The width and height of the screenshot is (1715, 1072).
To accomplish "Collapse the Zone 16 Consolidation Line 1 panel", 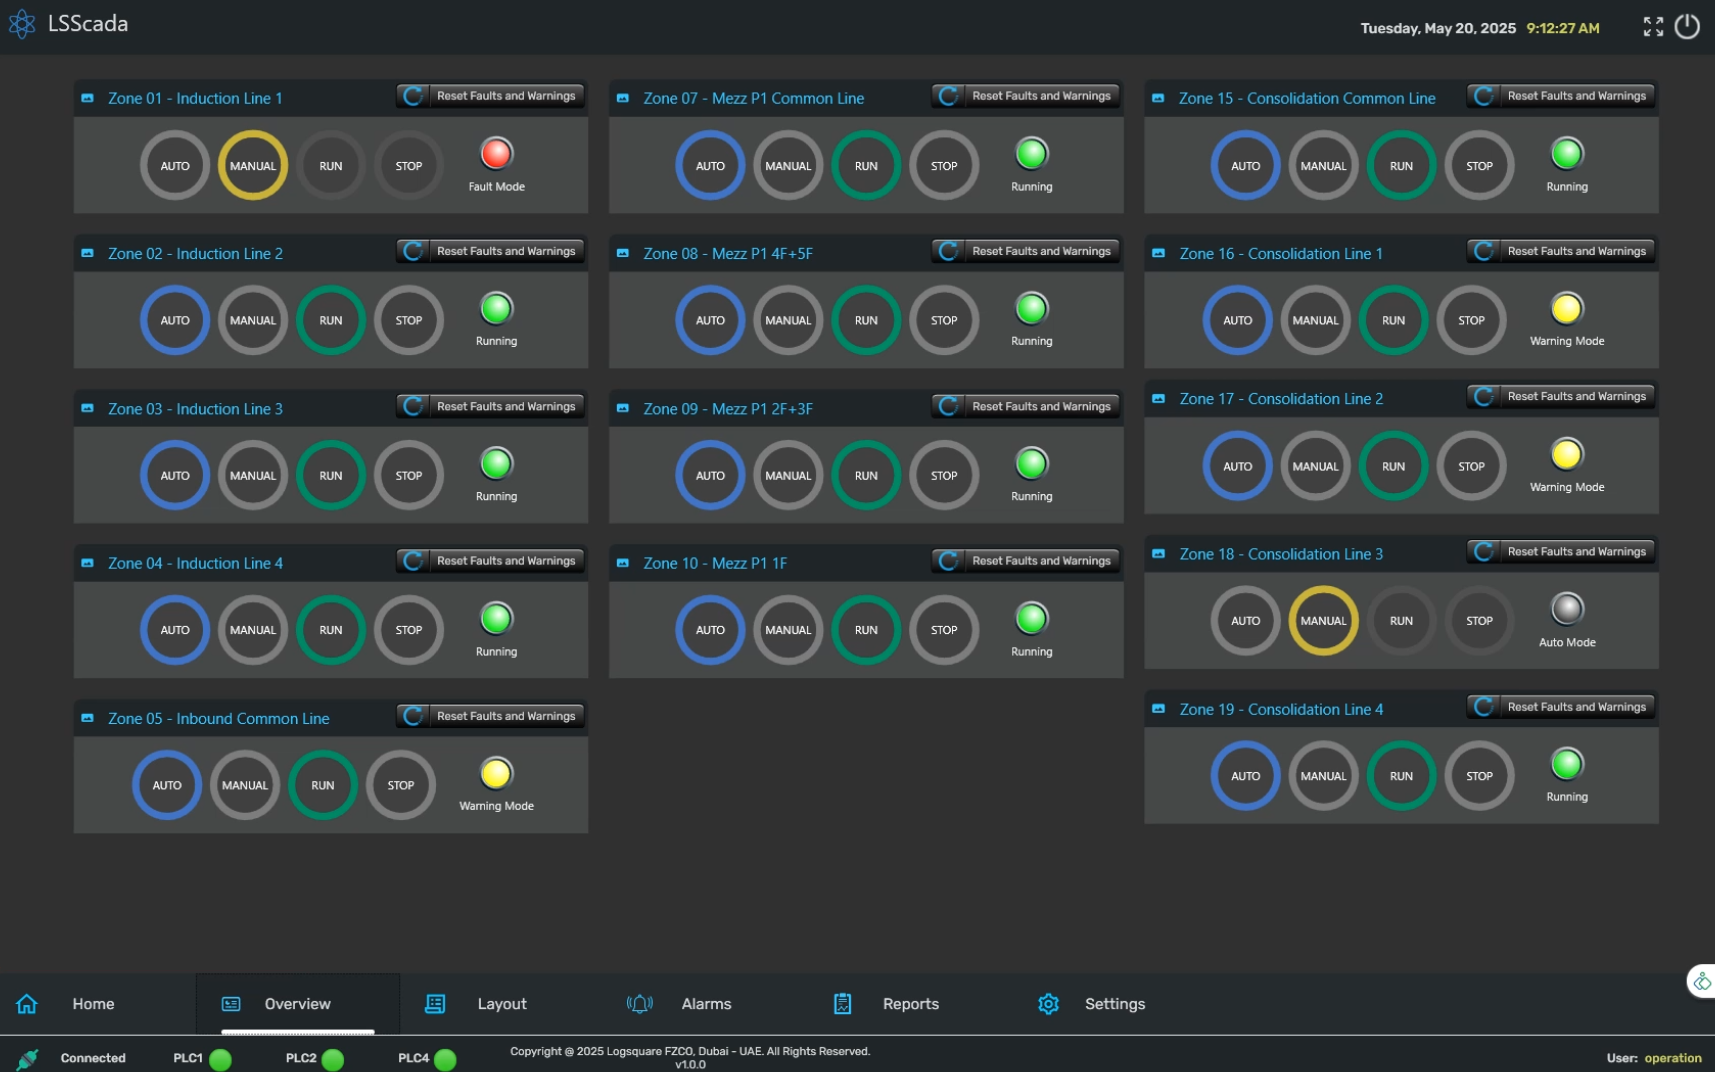I will [x=1158, y=253].
